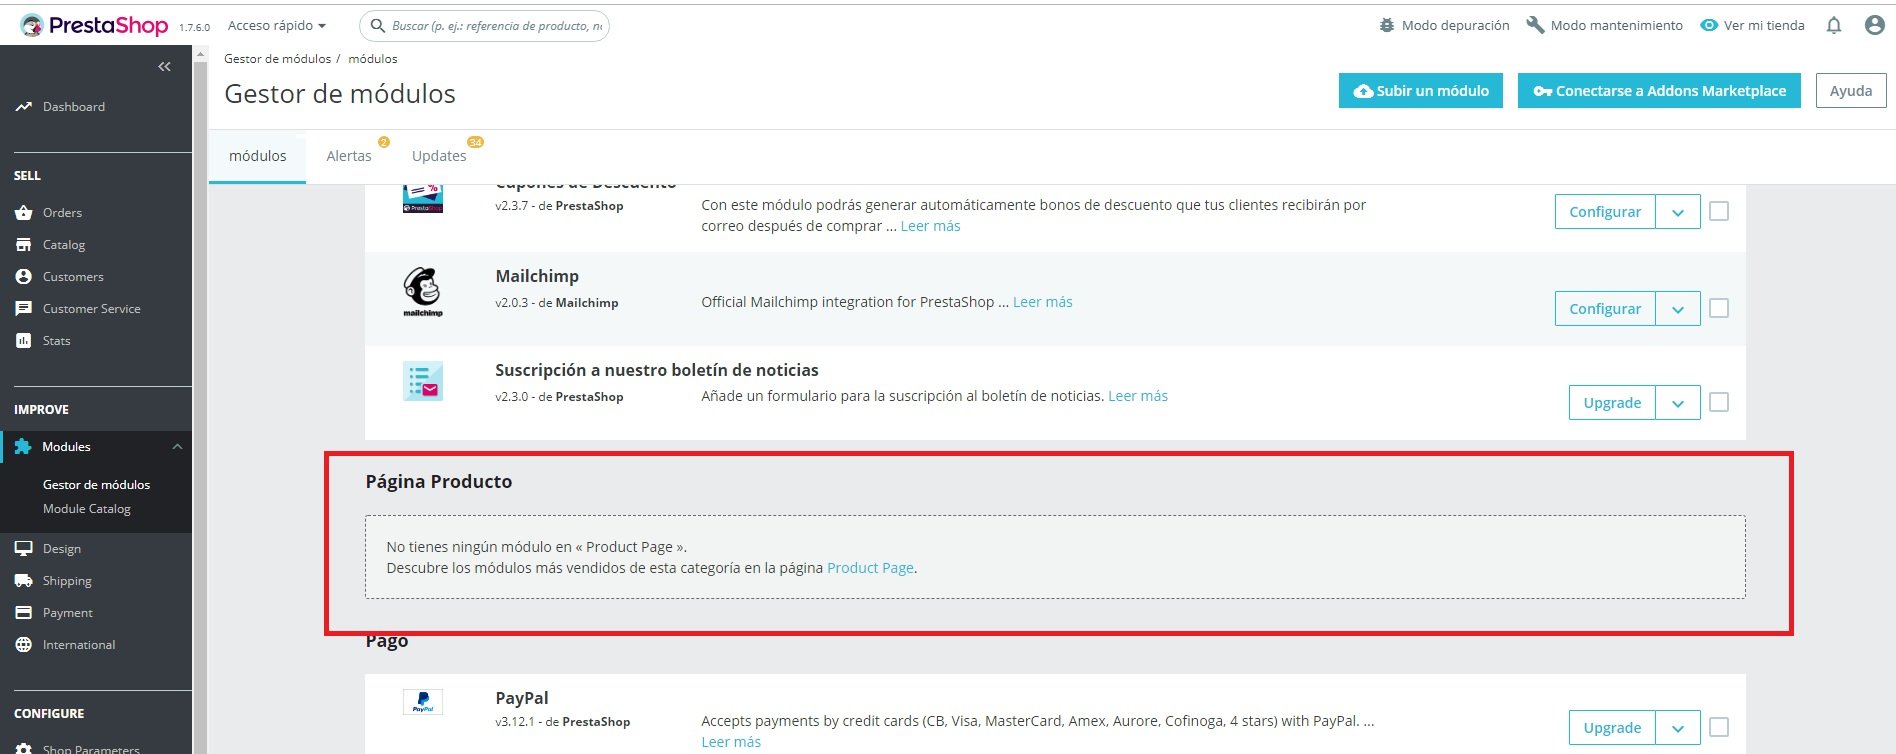Click Leer más in the discount coupons description

pos(930,226)
